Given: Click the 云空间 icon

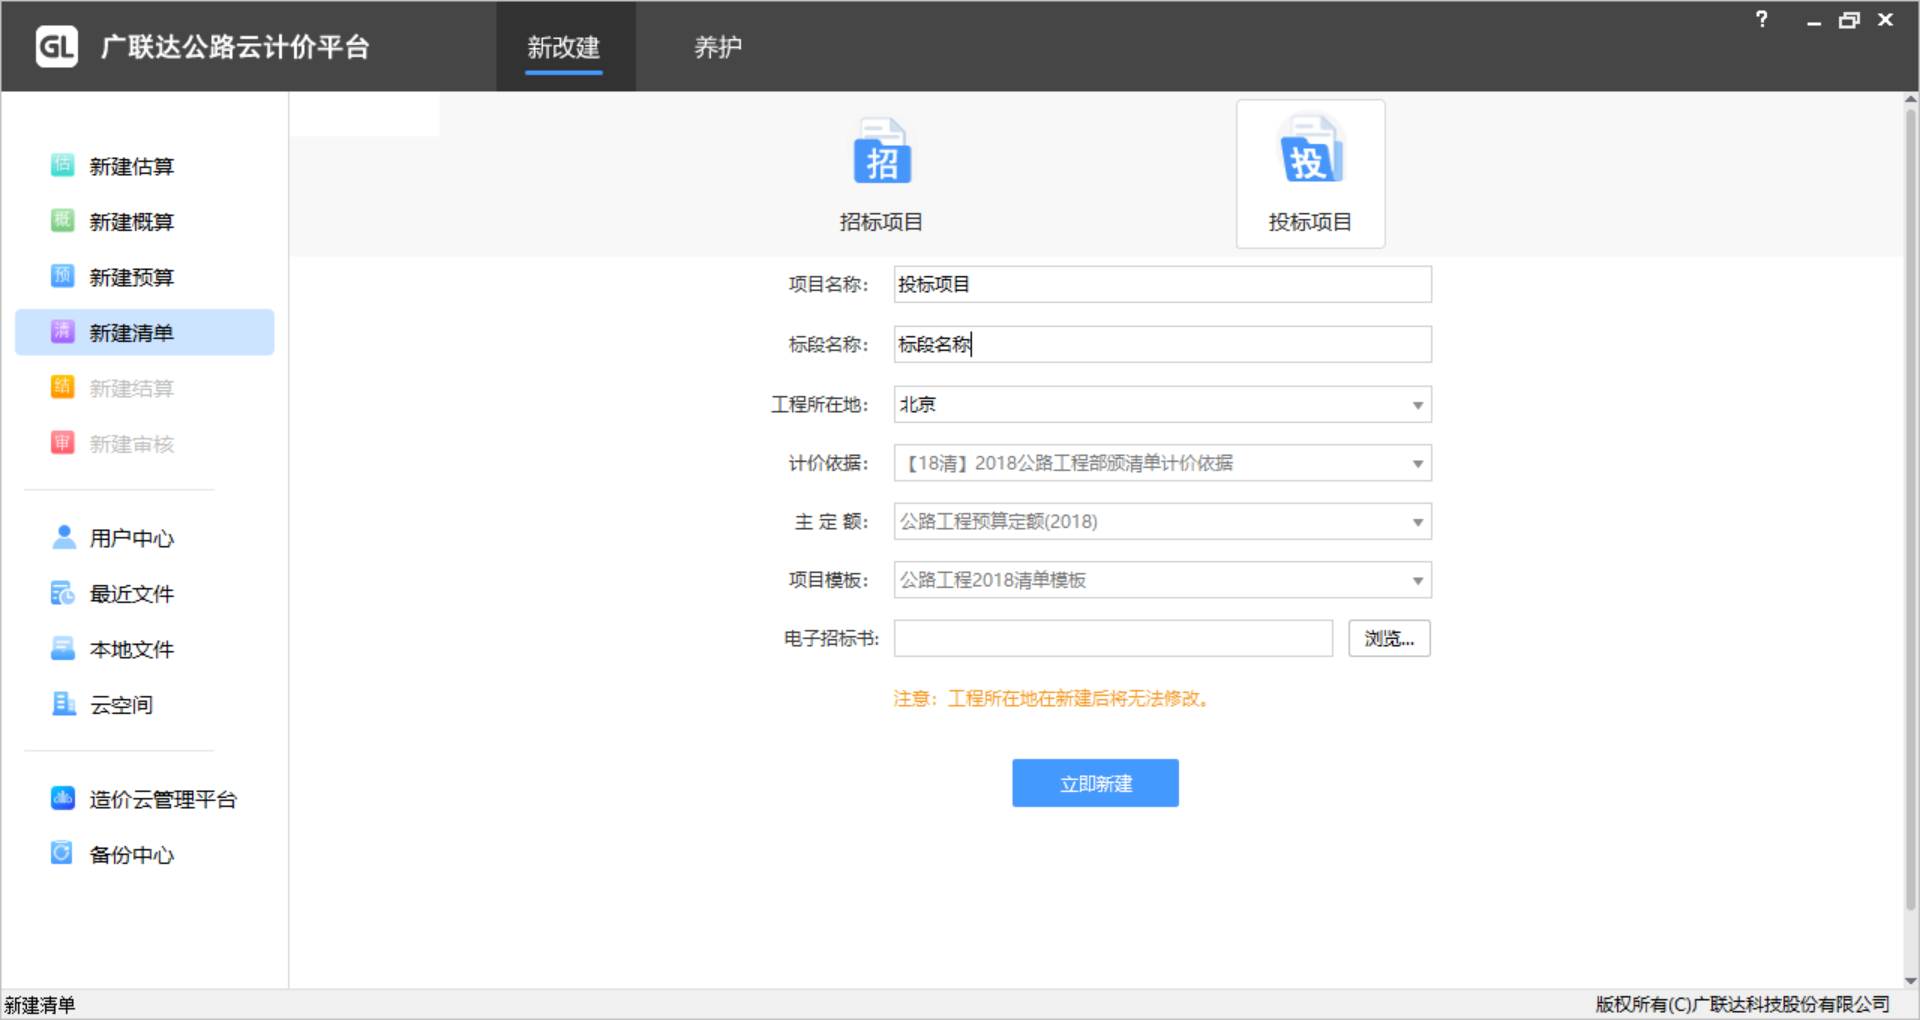Looking at the screenshot, I should pos(63,704).
